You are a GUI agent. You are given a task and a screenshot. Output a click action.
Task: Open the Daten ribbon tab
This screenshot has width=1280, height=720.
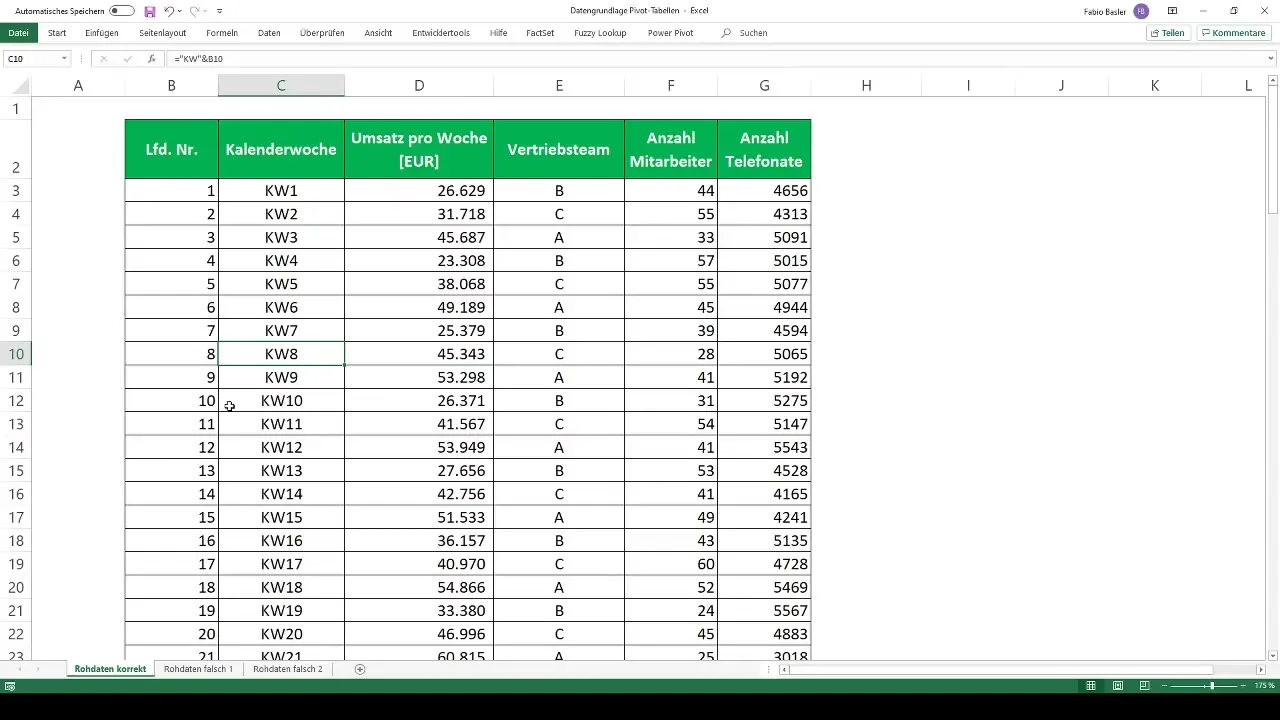[x=269, y=33]
